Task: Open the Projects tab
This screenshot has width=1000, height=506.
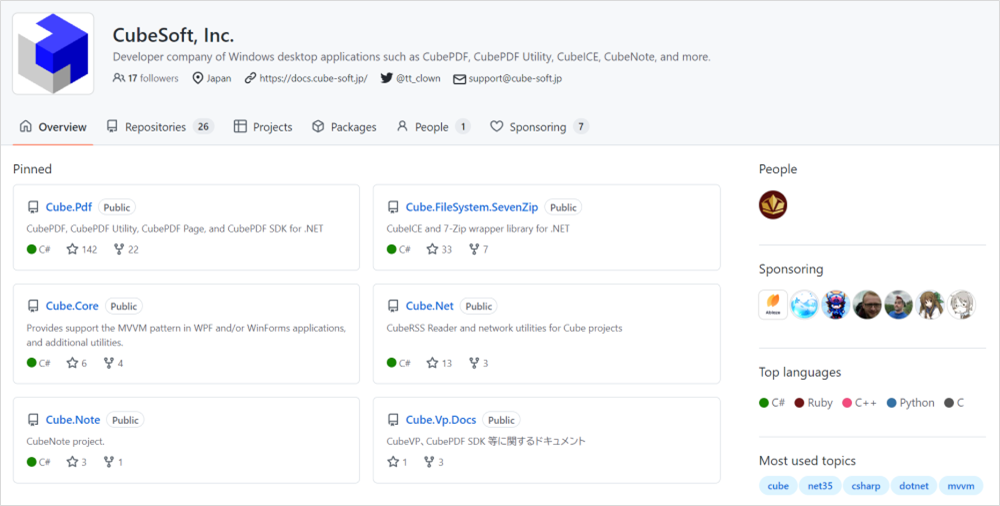Action: [x=263, y=127]
